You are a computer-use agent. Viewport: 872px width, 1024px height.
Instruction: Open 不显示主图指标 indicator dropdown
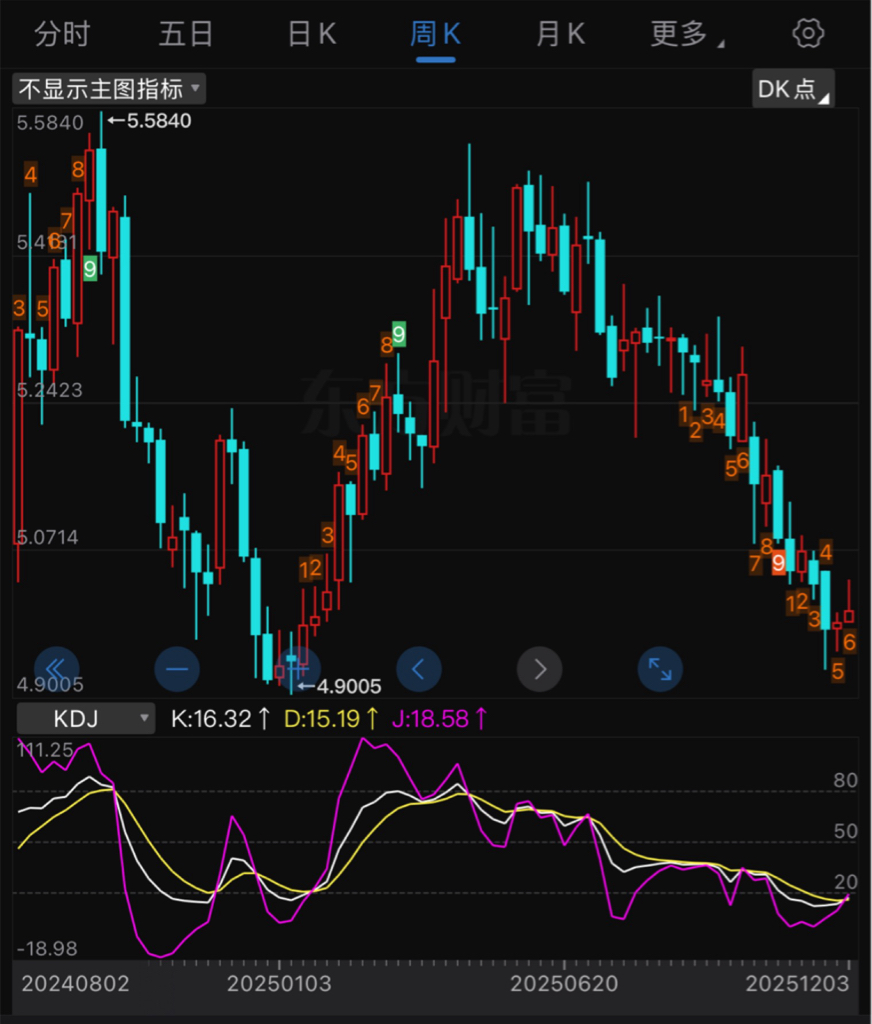coord(109,89)
